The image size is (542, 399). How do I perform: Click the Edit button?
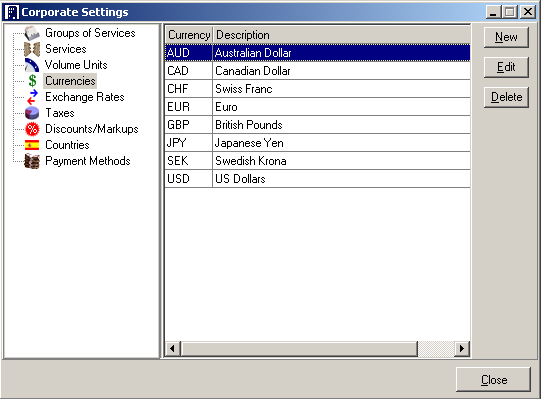pyautogui.click(x=506, y=67)
